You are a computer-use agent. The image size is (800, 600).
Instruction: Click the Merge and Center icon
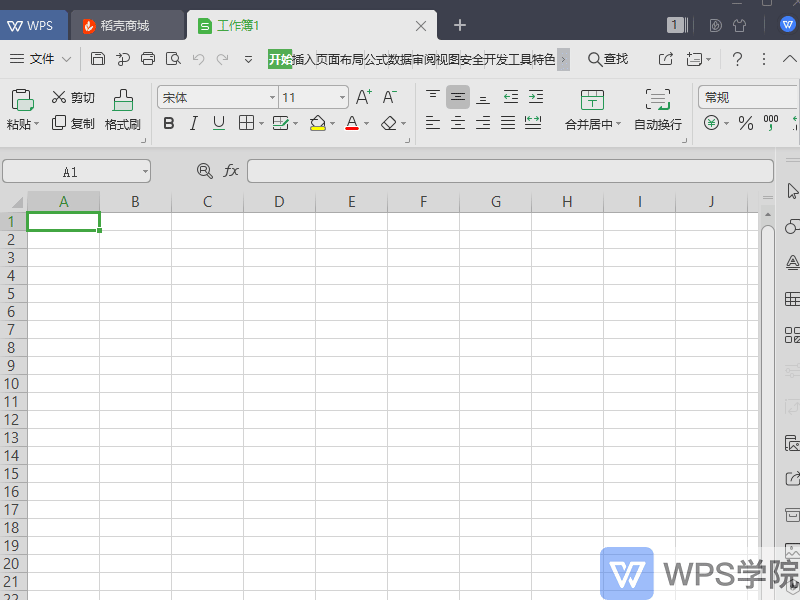coord(593,99)
